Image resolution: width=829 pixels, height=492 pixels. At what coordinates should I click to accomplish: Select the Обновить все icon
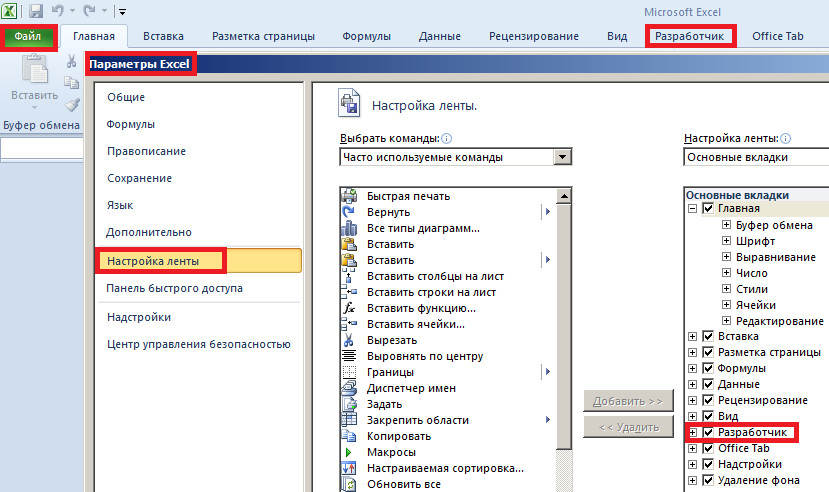tap(349, 484)
